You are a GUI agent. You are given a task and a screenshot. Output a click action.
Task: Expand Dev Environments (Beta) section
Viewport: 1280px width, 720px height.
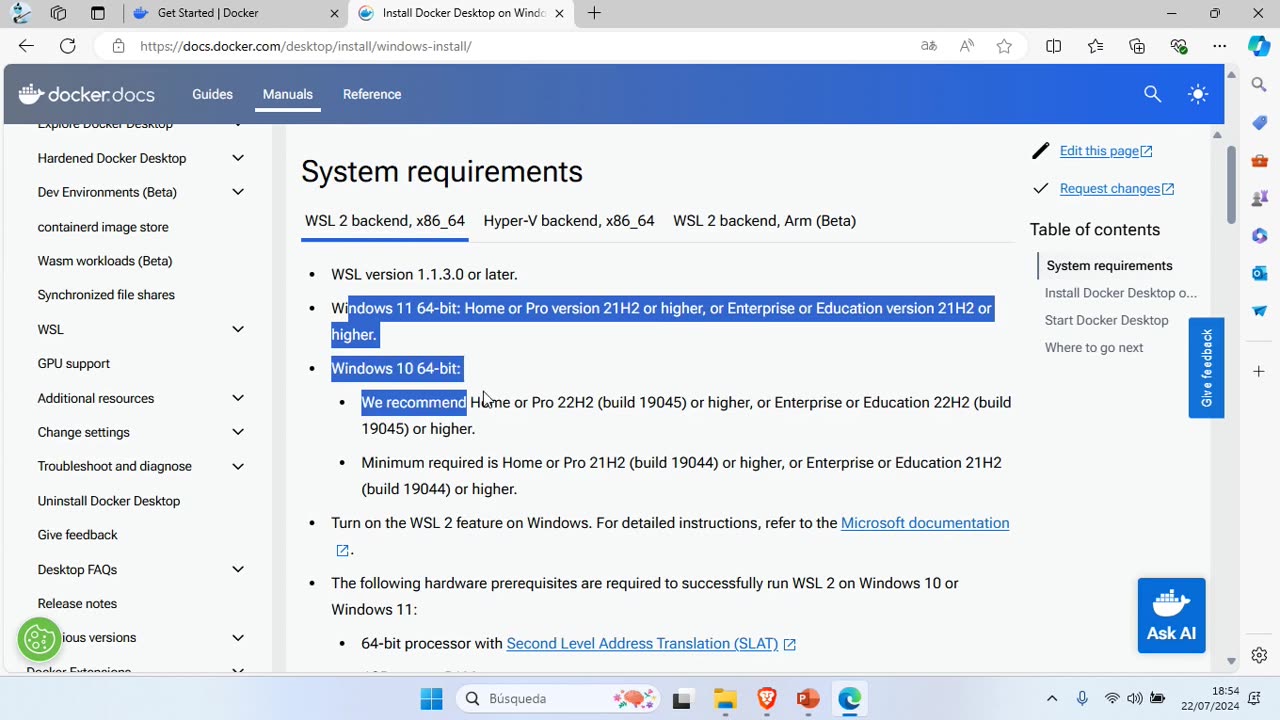click(238, 192)
